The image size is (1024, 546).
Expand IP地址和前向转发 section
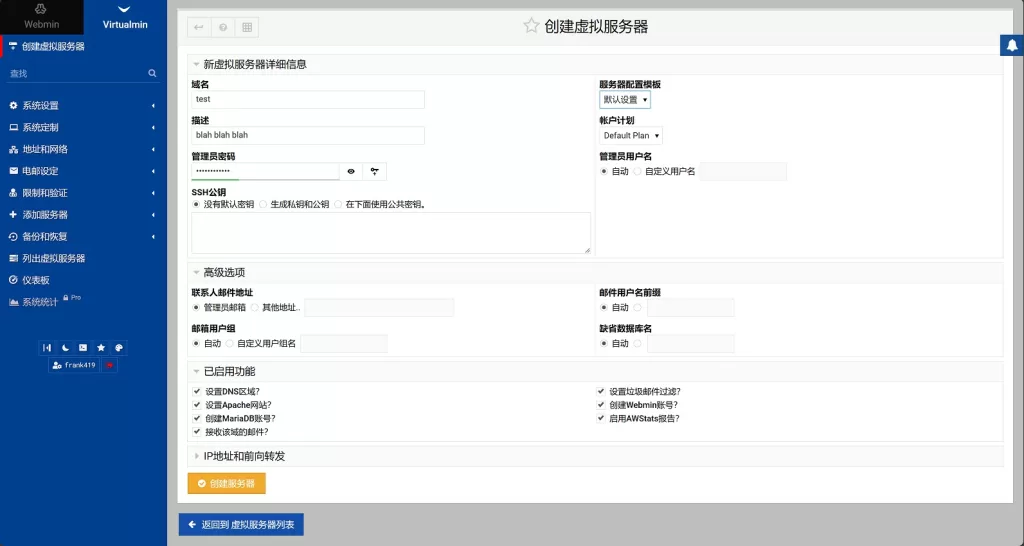click(x=244, y=456)
